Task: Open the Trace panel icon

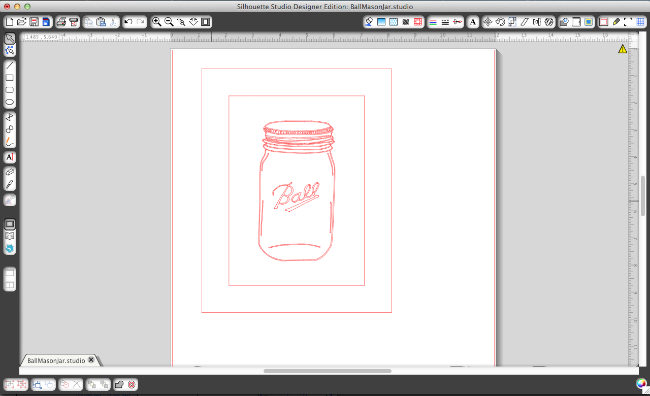Action: tap(589, 22)
